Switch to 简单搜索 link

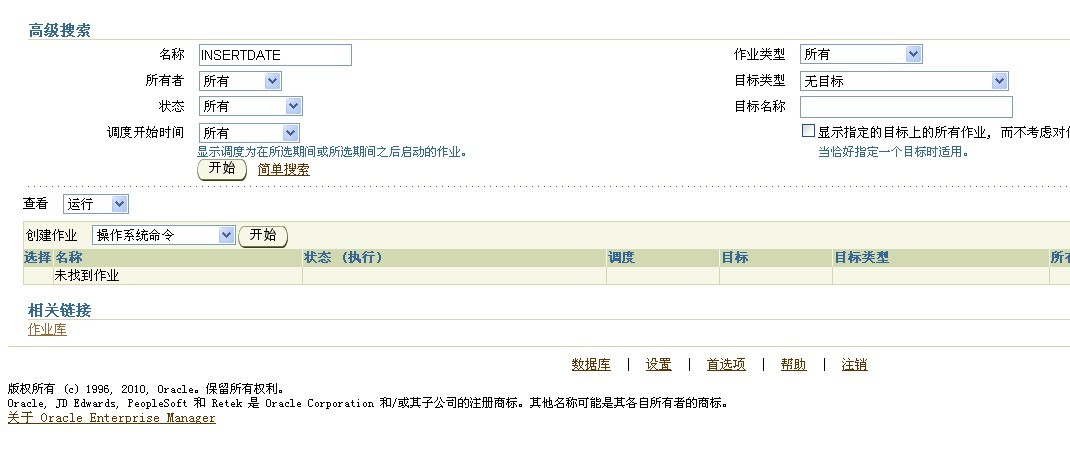[x=283, y=170]
